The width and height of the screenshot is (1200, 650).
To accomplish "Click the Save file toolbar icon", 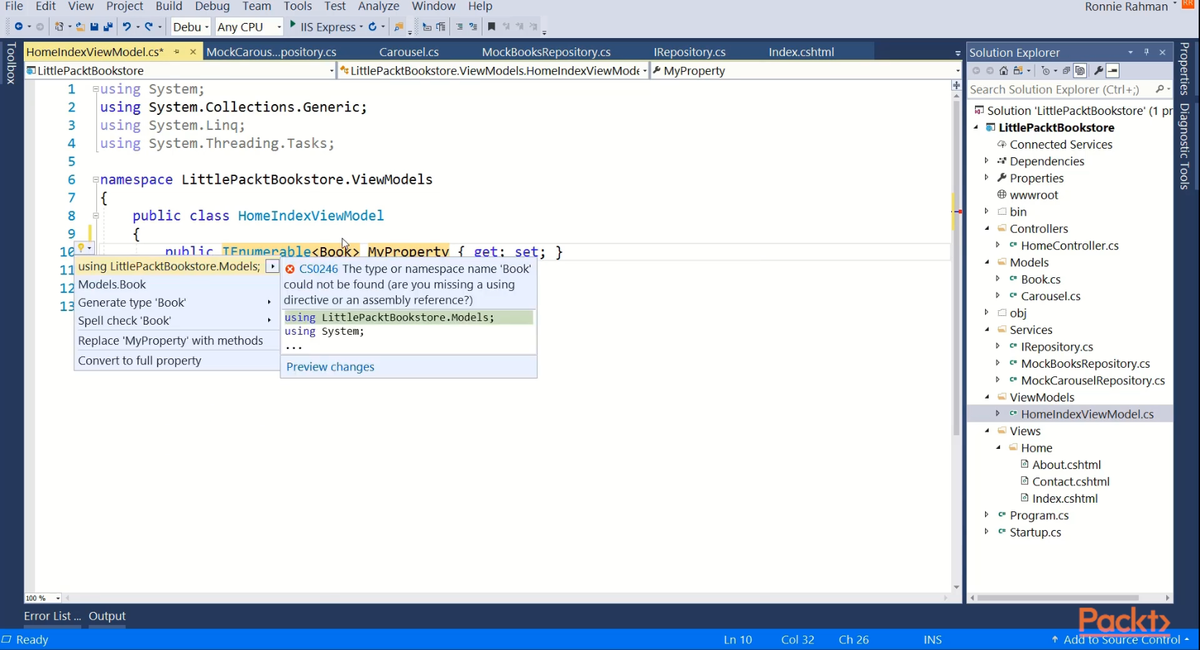I will click(93, 27).
